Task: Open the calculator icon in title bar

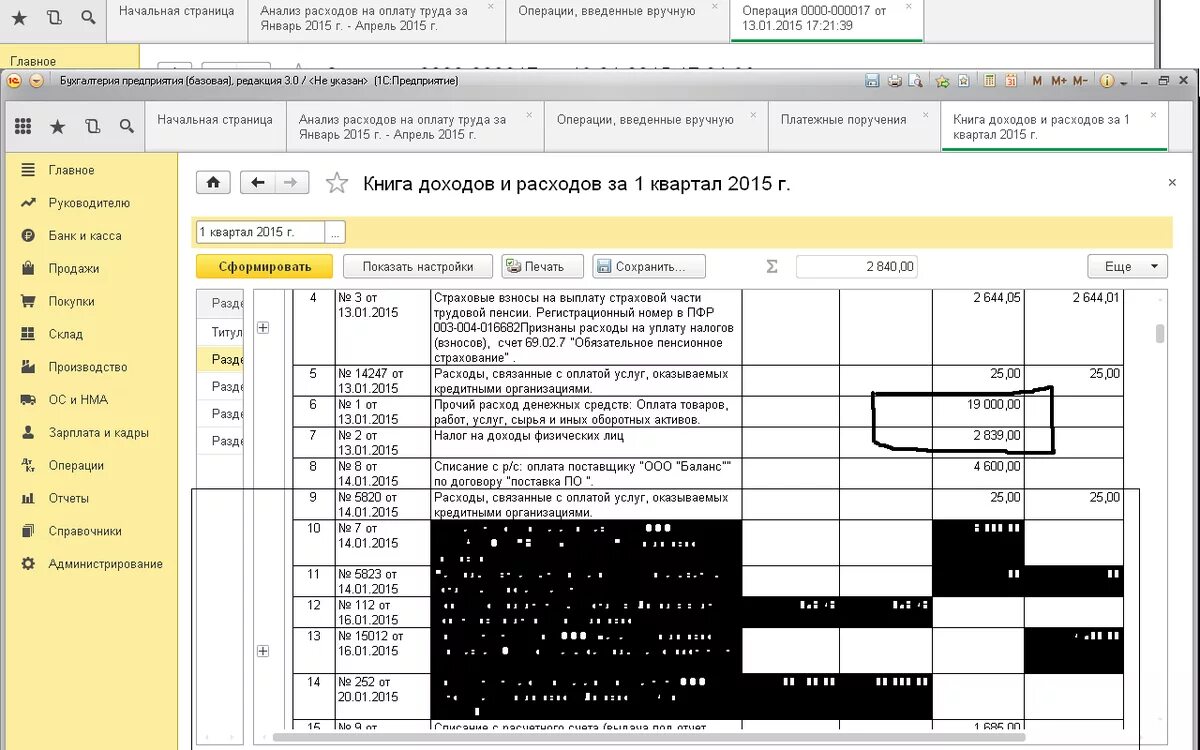Action: (x=989, y=81)
